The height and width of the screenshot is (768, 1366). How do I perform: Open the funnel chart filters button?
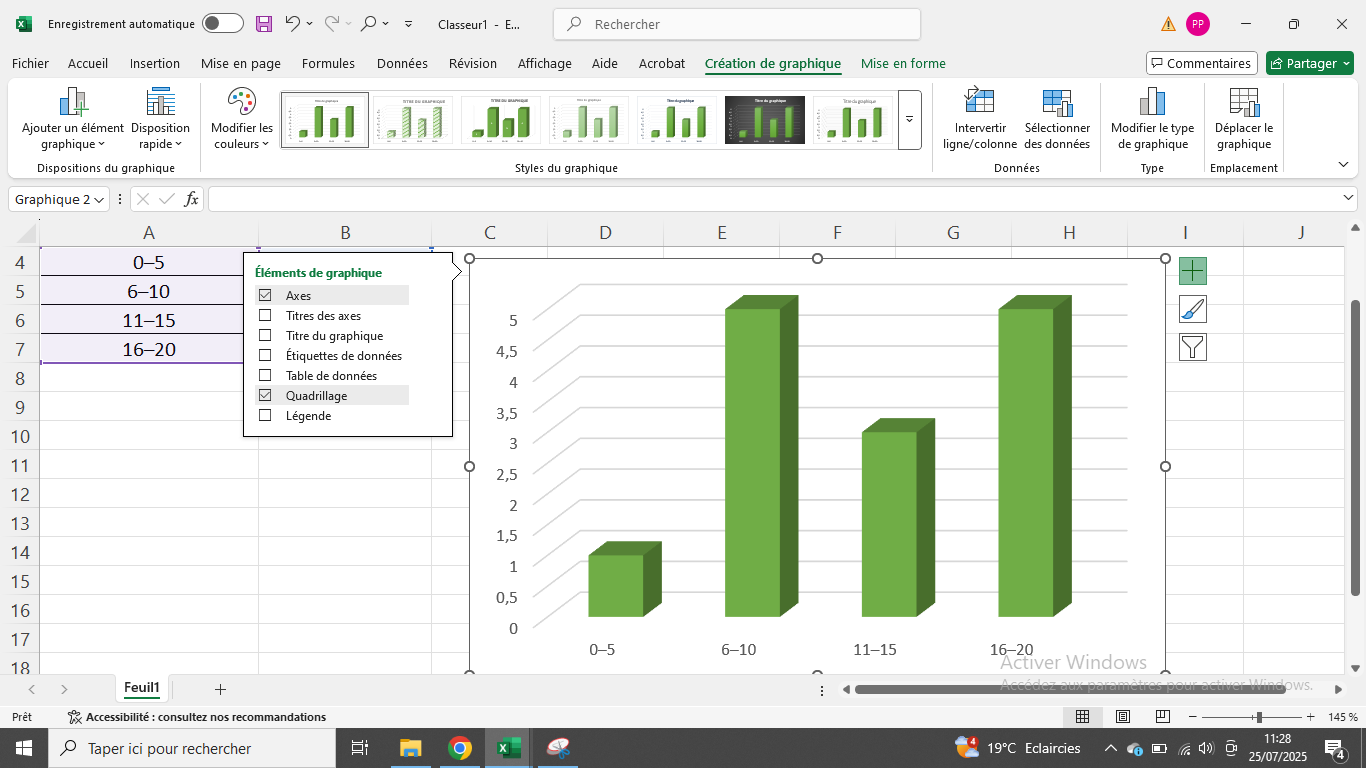click(x=1193, y=347)
